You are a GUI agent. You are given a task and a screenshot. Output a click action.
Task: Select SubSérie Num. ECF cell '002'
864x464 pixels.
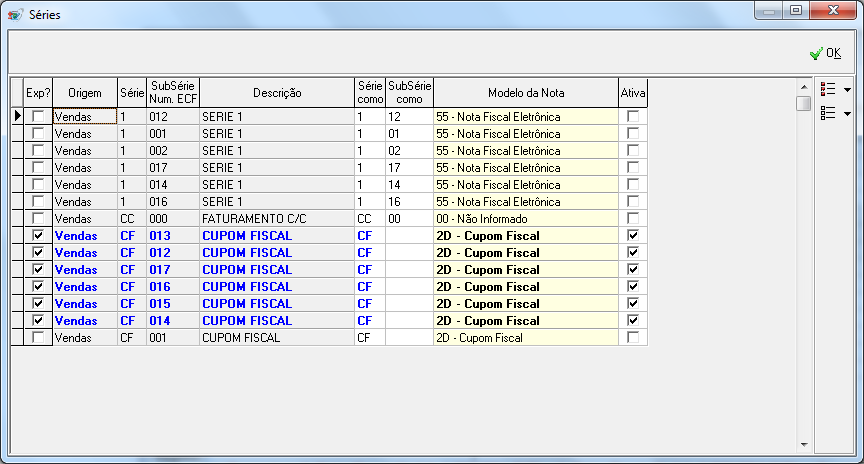(173, 150)
